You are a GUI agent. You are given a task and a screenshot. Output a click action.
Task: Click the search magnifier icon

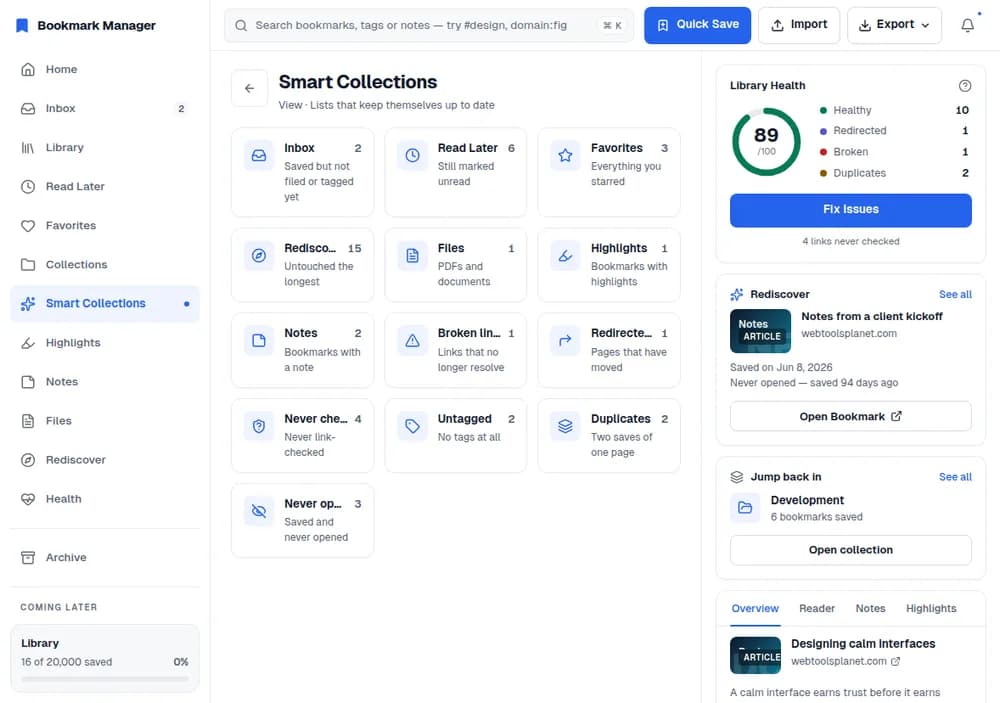point(241,26)
